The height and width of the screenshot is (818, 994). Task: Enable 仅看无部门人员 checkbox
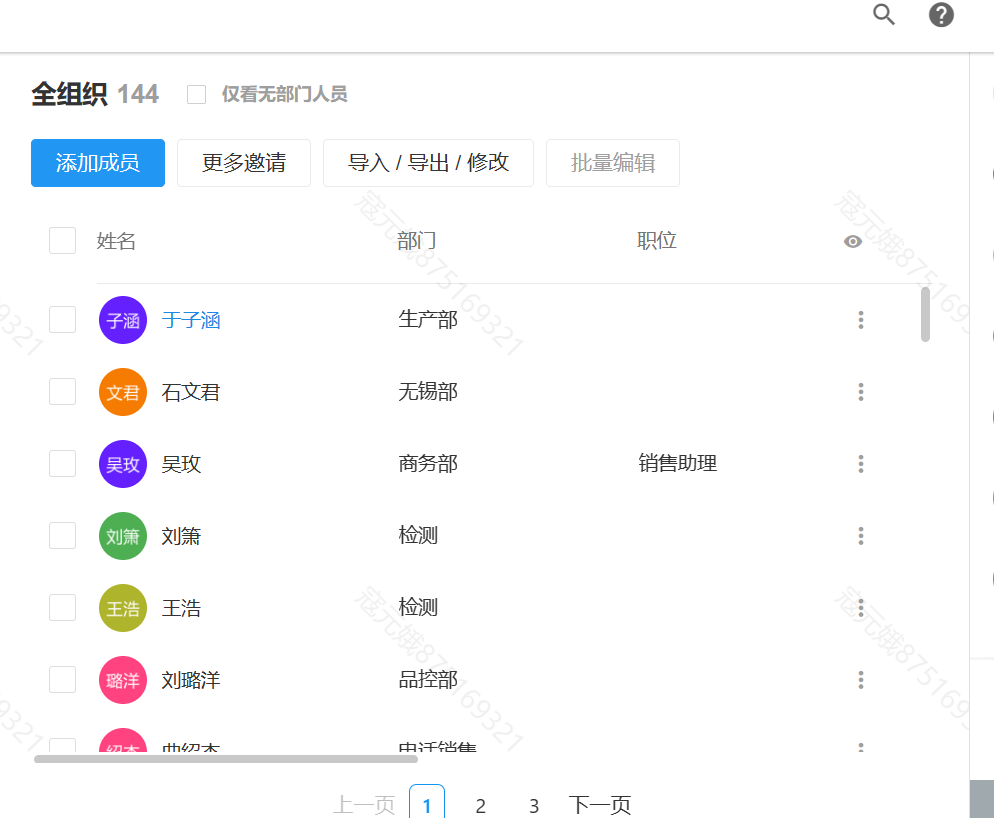[x=197, y=95]
